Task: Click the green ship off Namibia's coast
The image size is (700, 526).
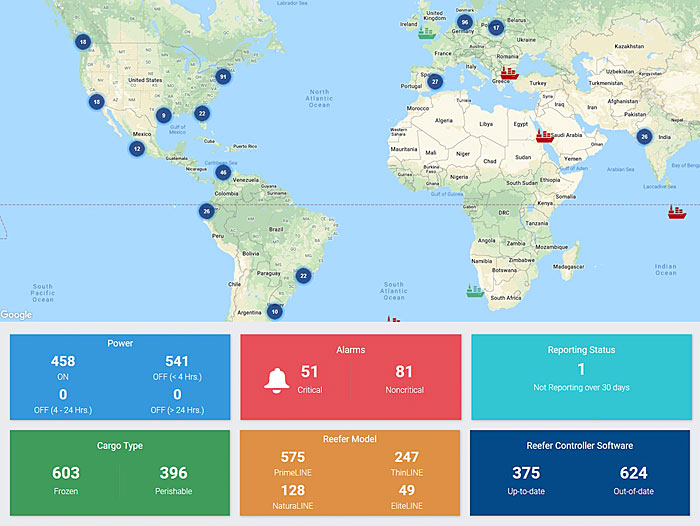Action: pyautogui.click(x=474, y=291)
